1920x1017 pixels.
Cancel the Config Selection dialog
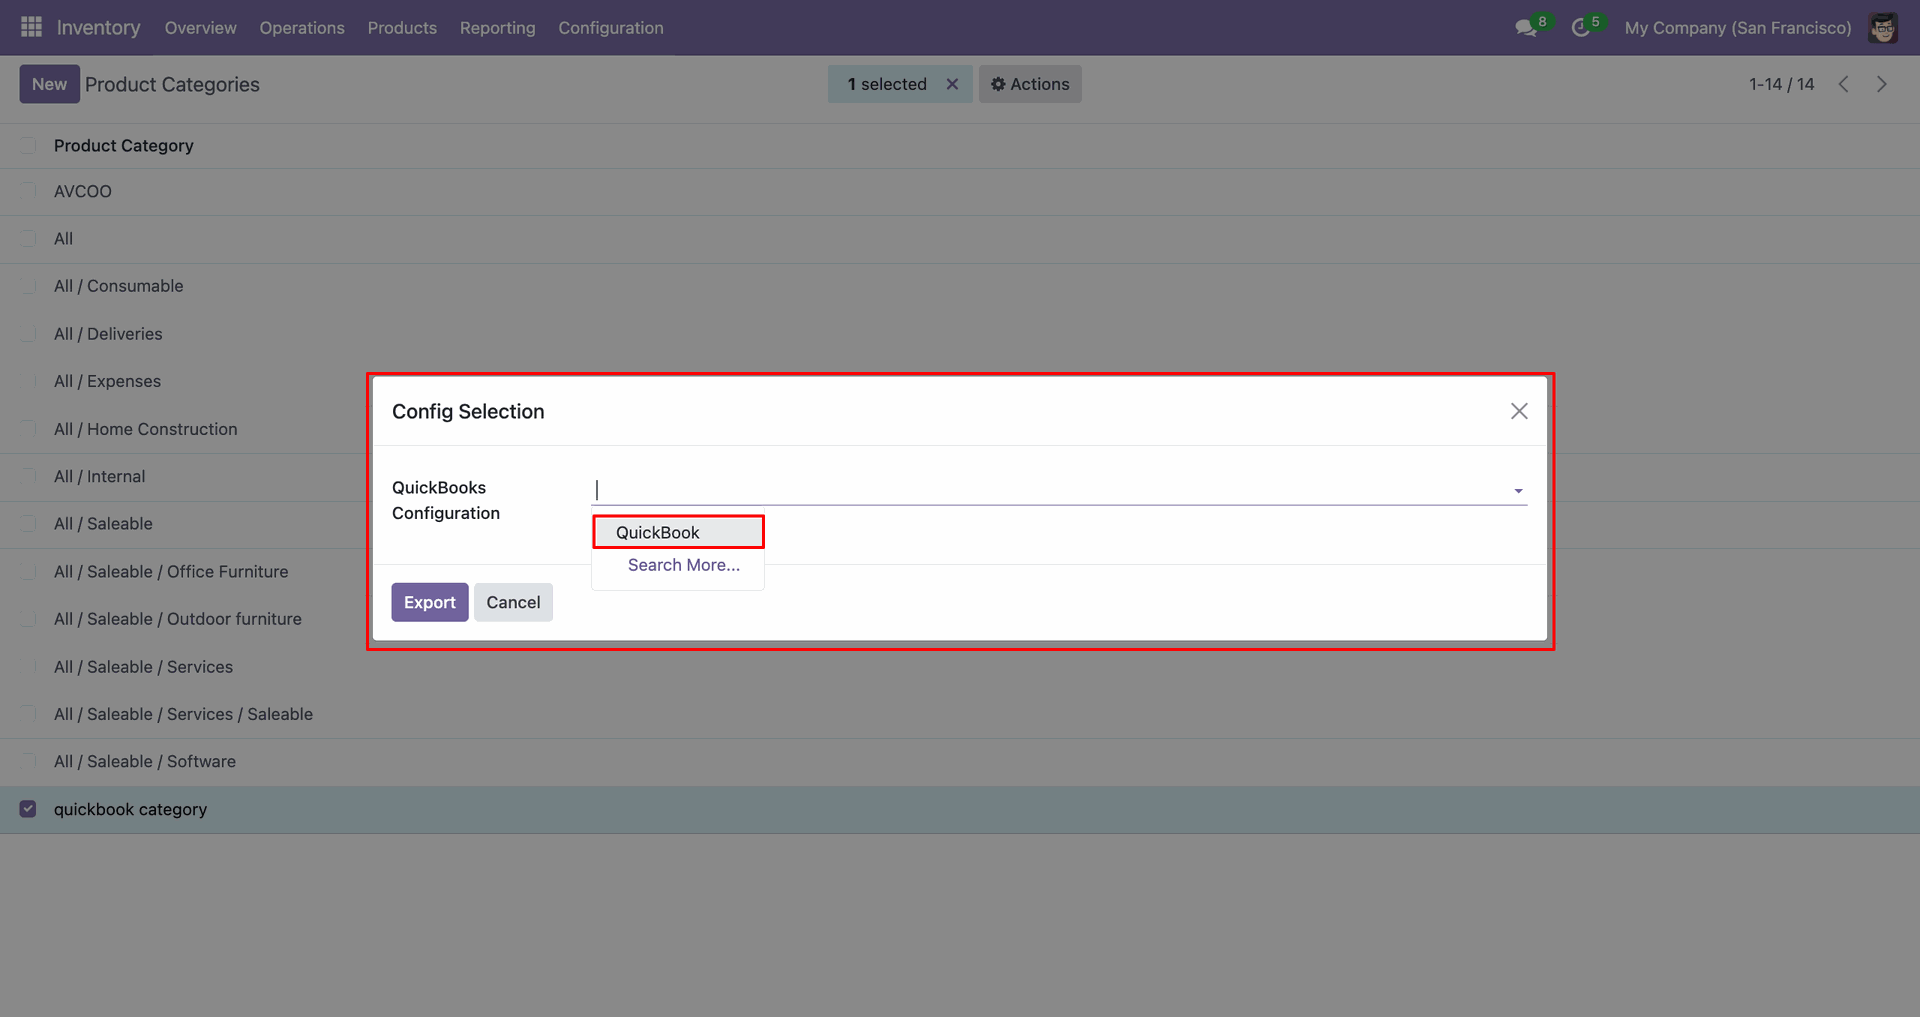click(513, 602)
